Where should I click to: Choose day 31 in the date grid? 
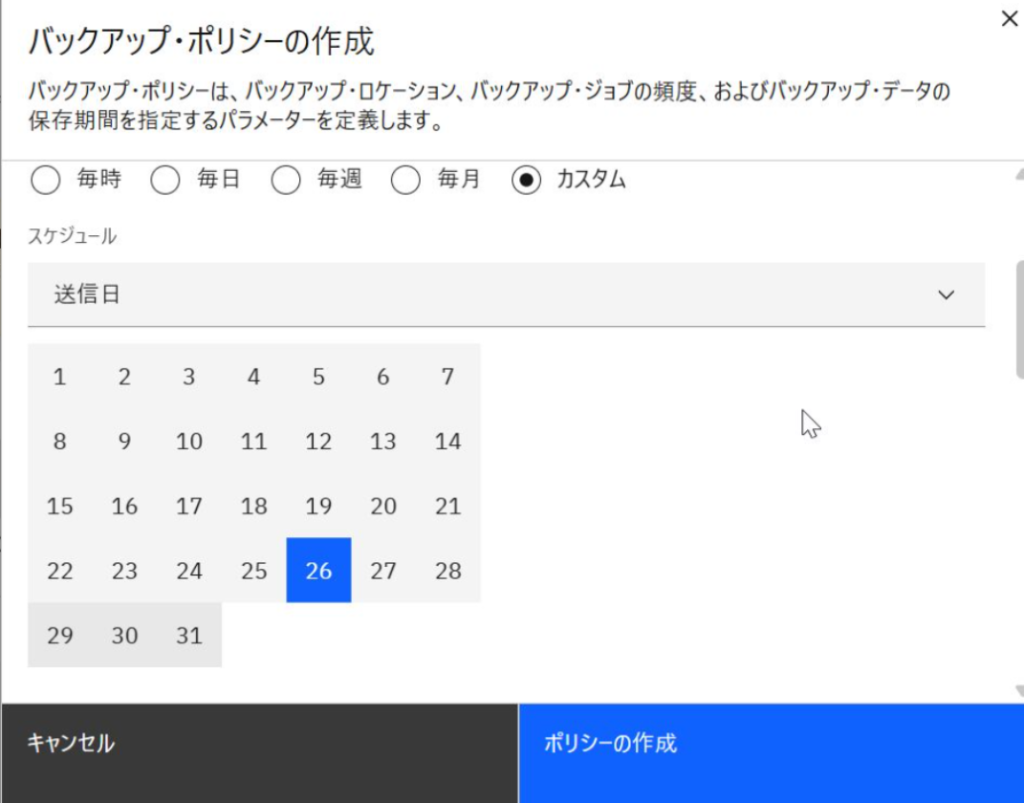pyautogui.click(x=189, y=635)
